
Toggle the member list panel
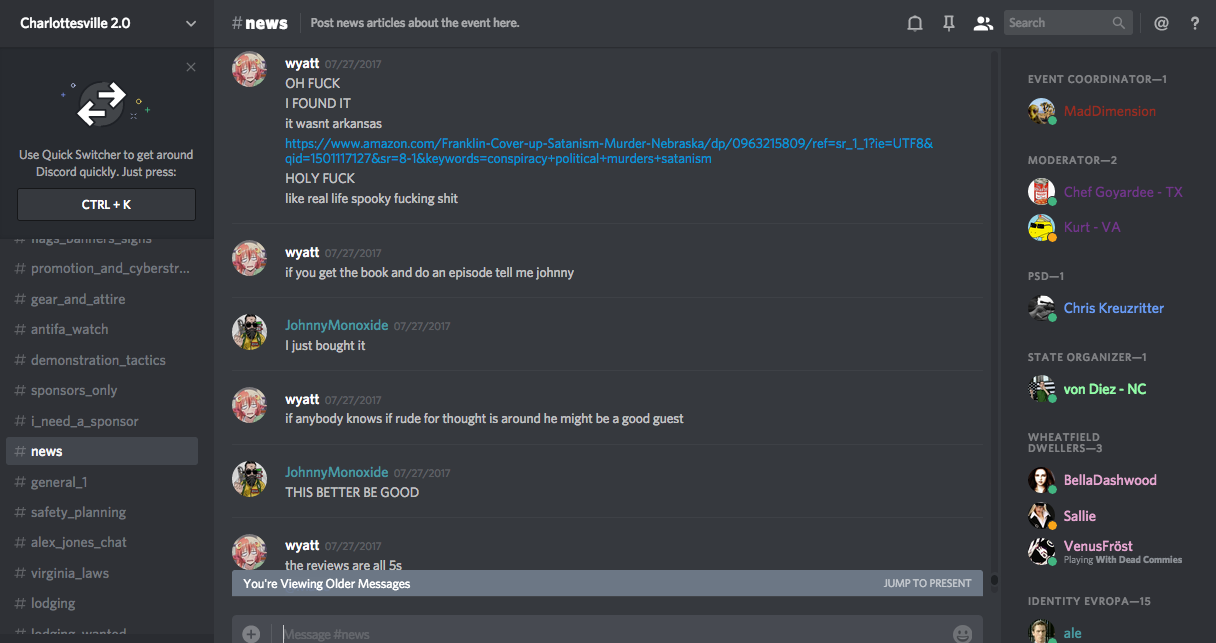coord(983,23)
